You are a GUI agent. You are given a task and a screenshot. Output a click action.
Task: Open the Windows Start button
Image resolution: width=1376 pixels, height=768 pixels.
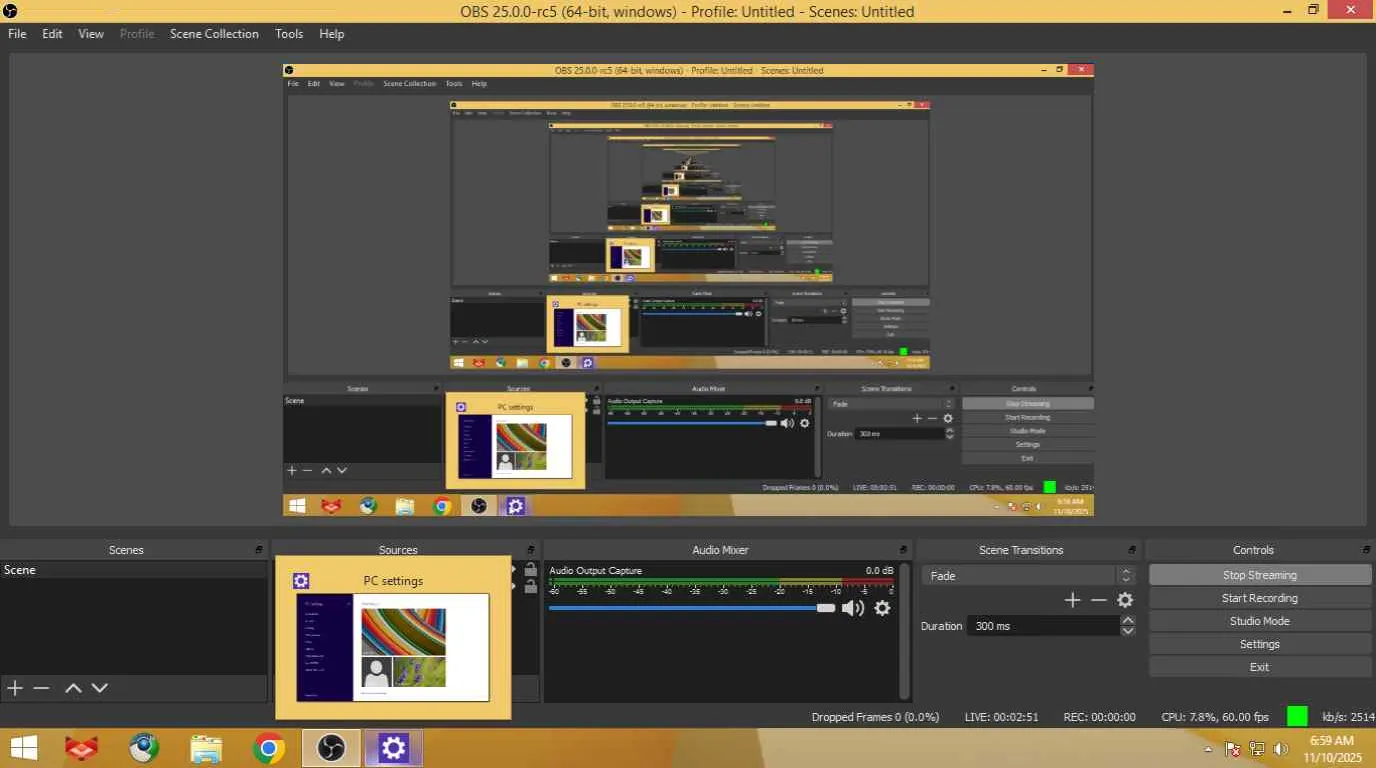tap(23, 748)
